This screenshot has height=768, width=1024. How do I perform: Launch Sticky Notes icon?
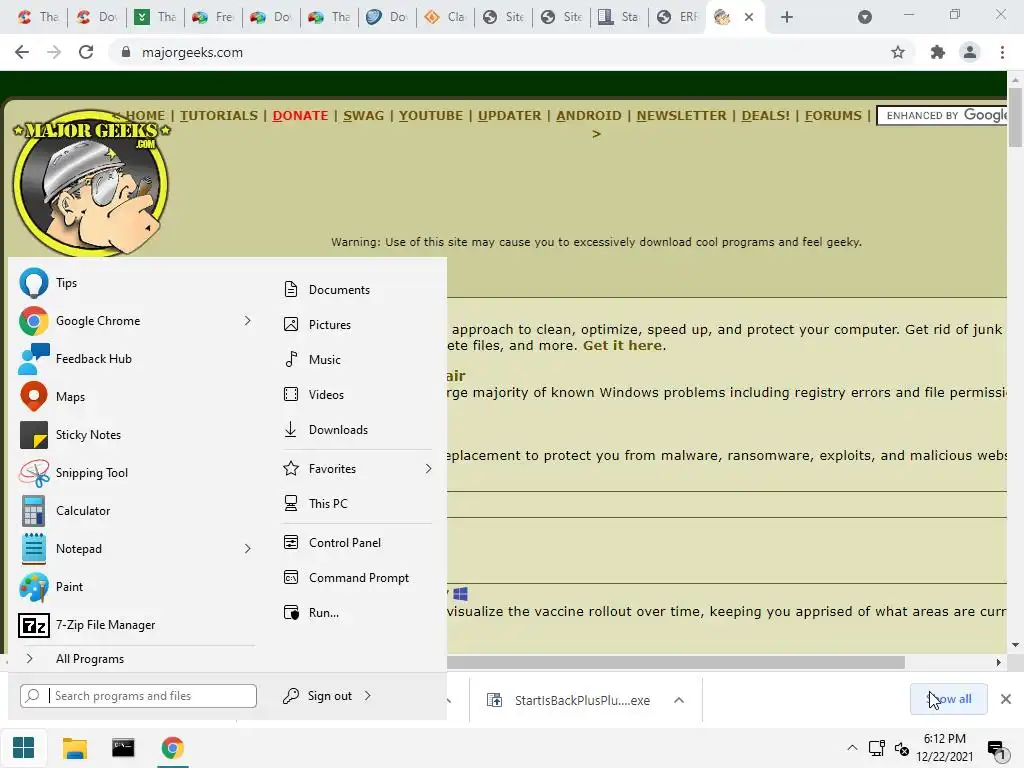coord(33,435)
